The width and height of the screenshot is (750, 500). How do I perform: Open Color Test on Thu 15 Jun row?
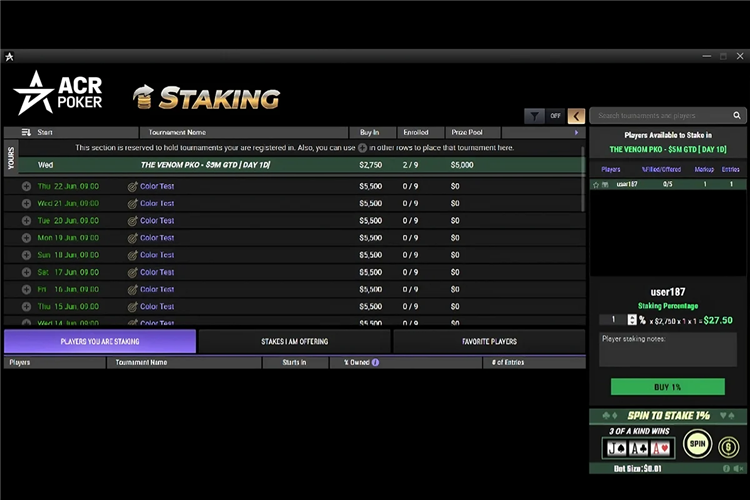157,307
